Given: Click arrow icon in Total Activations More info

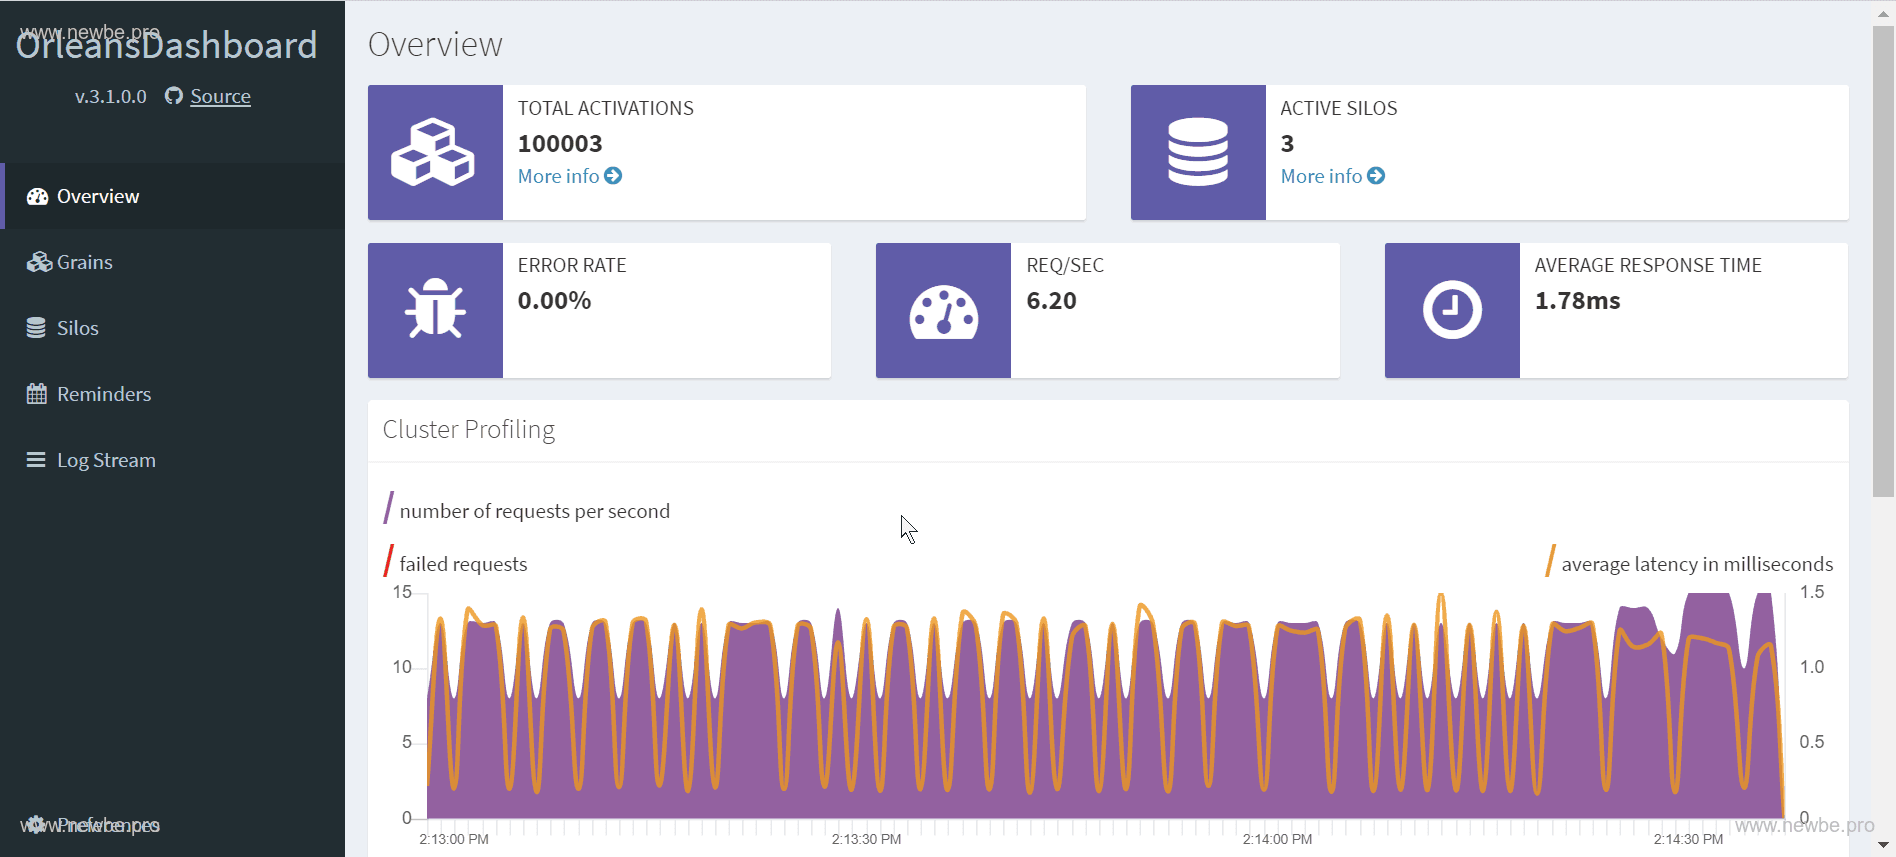Looking at the screenshot, I should [613, 176].
